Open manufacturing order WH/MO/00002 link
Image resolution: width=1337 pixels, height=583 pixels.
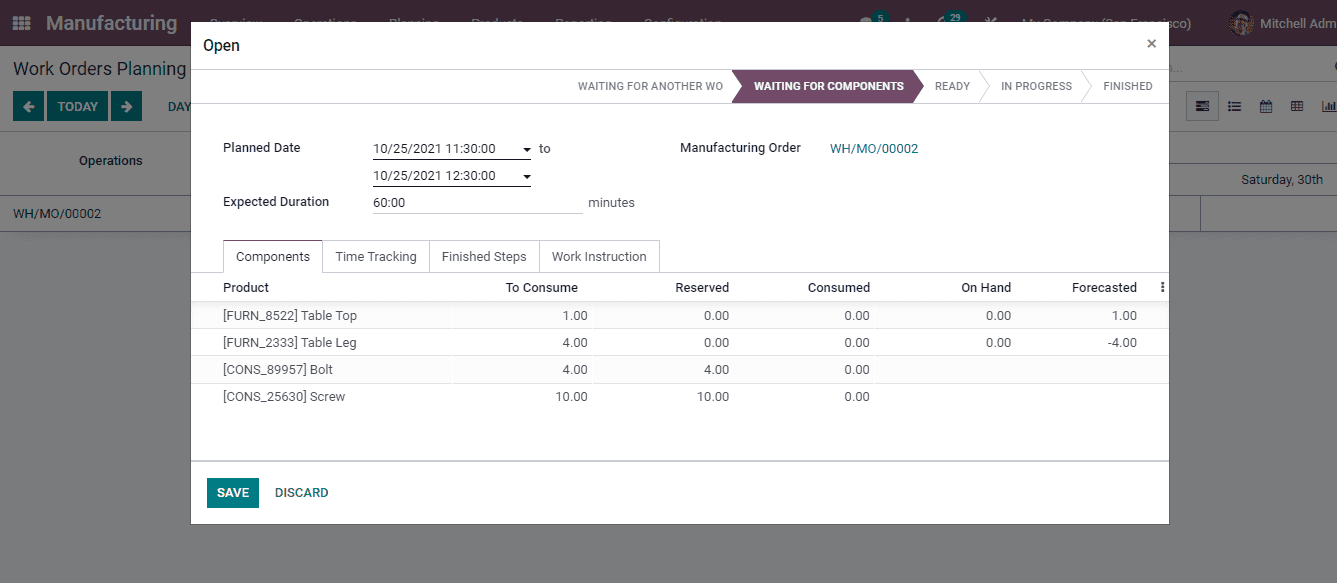pos(874,148)
